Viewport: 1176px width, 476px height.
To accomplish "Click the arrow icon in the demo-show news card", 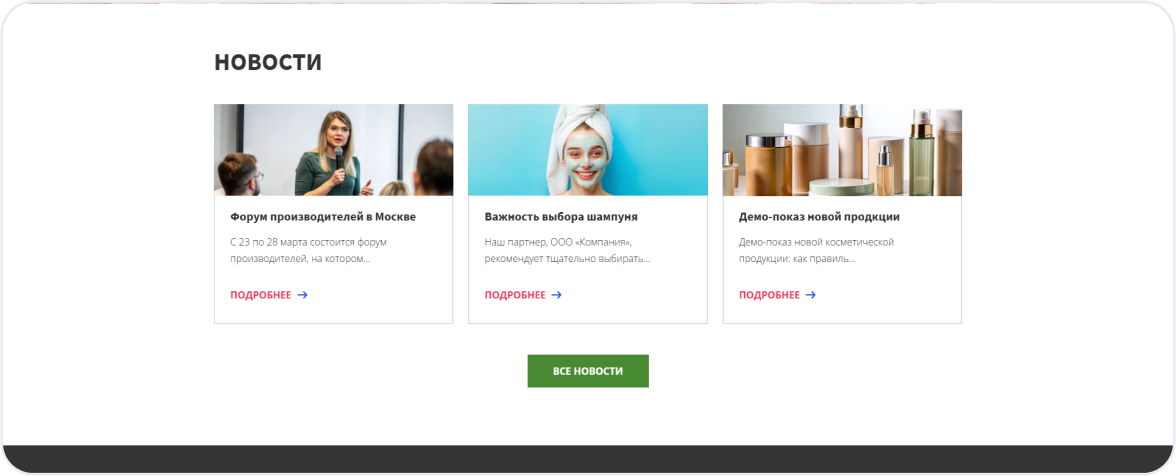I will coord(811,295).
